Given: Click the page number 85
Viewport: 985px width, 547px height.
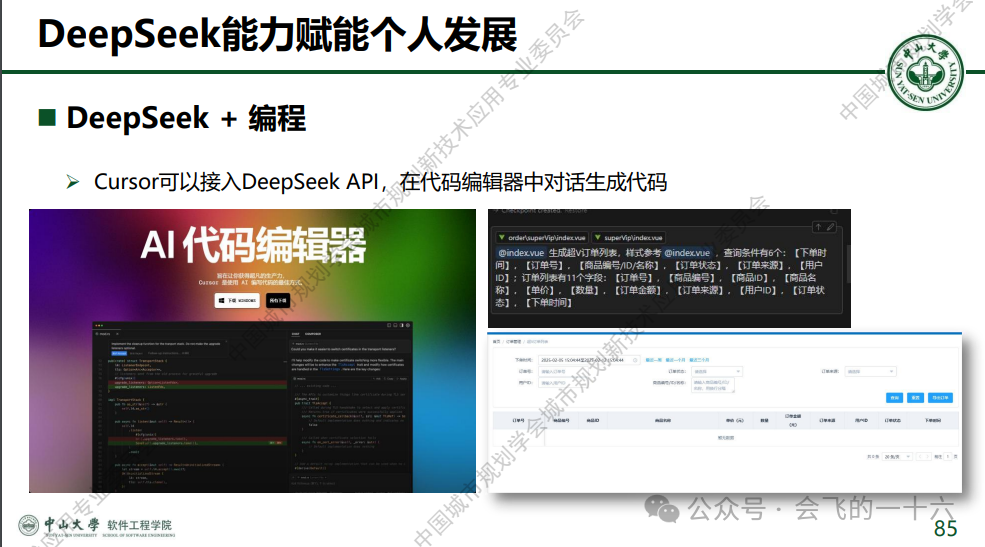Looking at the screenshot, I should (x=945, y=529).
